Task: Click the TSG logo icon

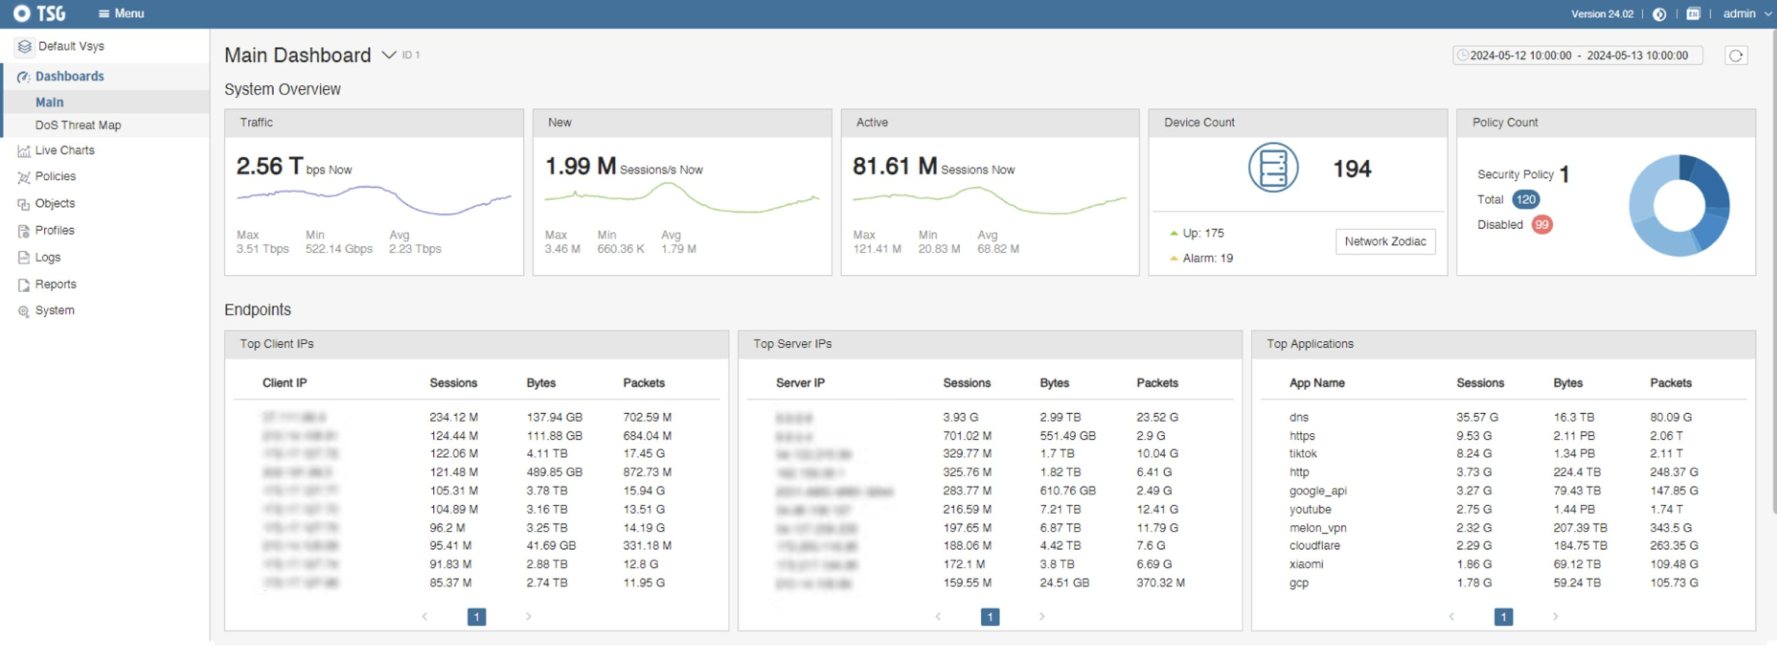Action: (x=21, y=13)
